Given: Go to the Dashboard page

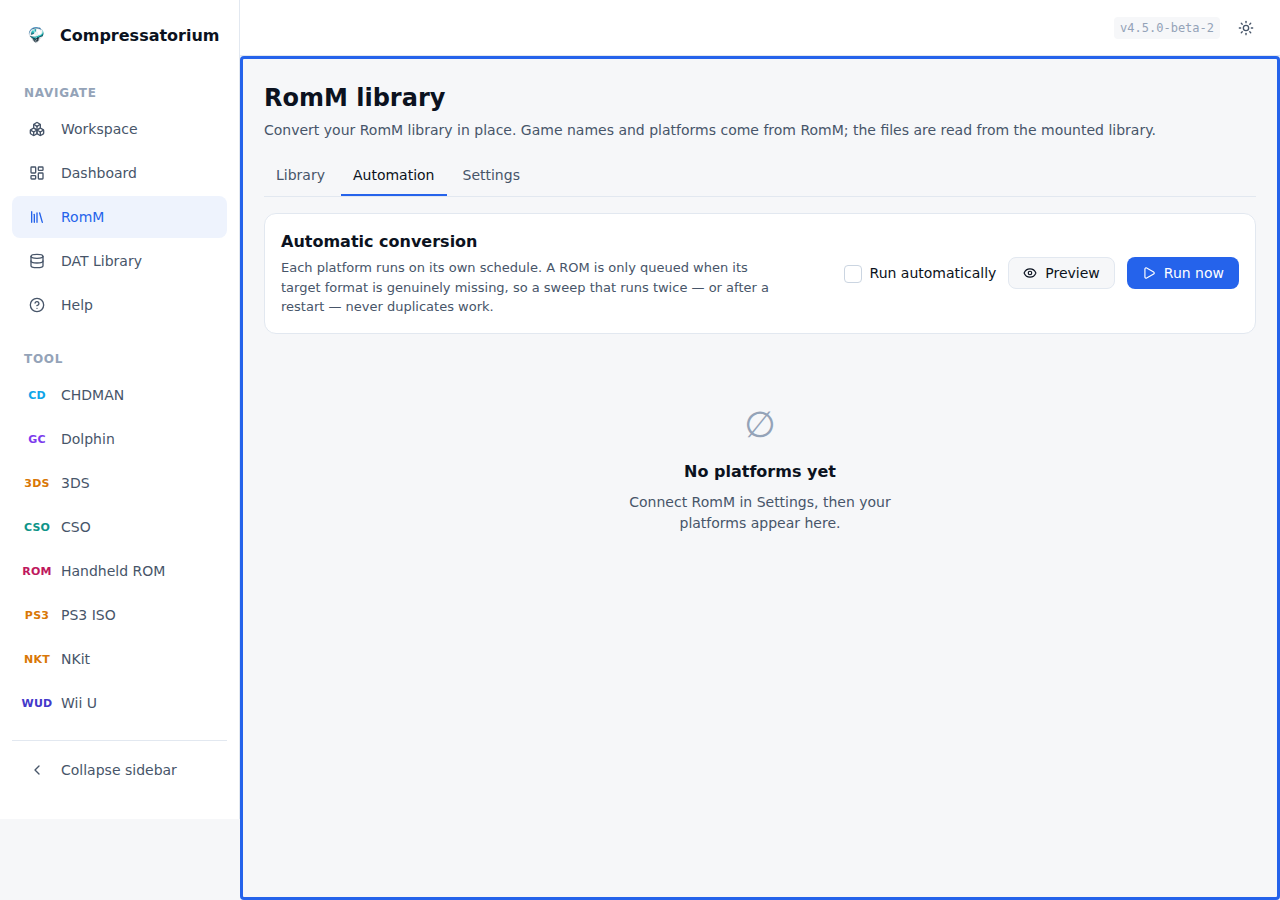Looking at the screenshot, I should coord(119,173).
